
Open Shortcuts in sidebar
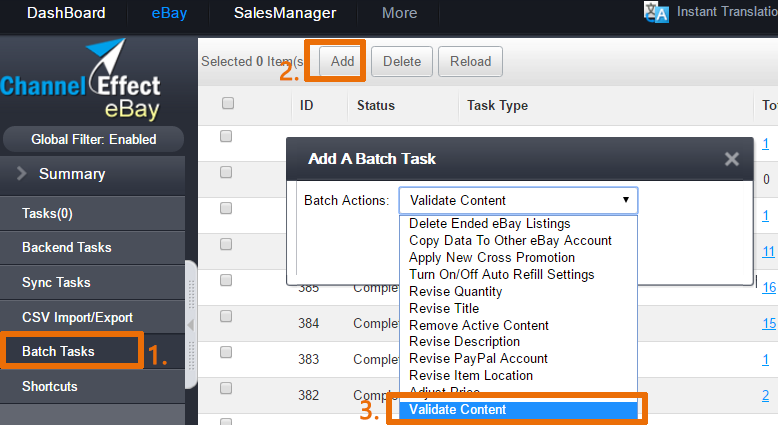[x=92, y=386]
